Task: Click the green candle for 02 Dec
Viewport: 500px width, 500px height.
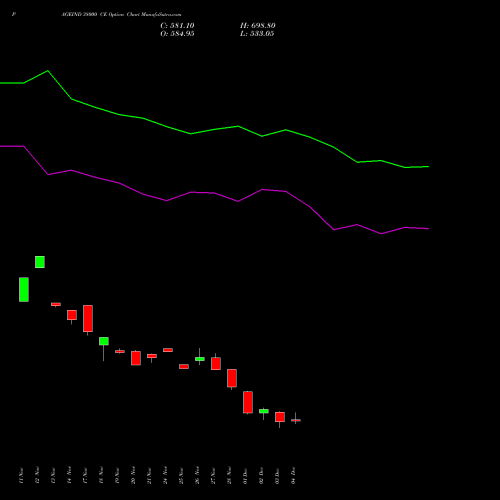Action: click(264, 411)
